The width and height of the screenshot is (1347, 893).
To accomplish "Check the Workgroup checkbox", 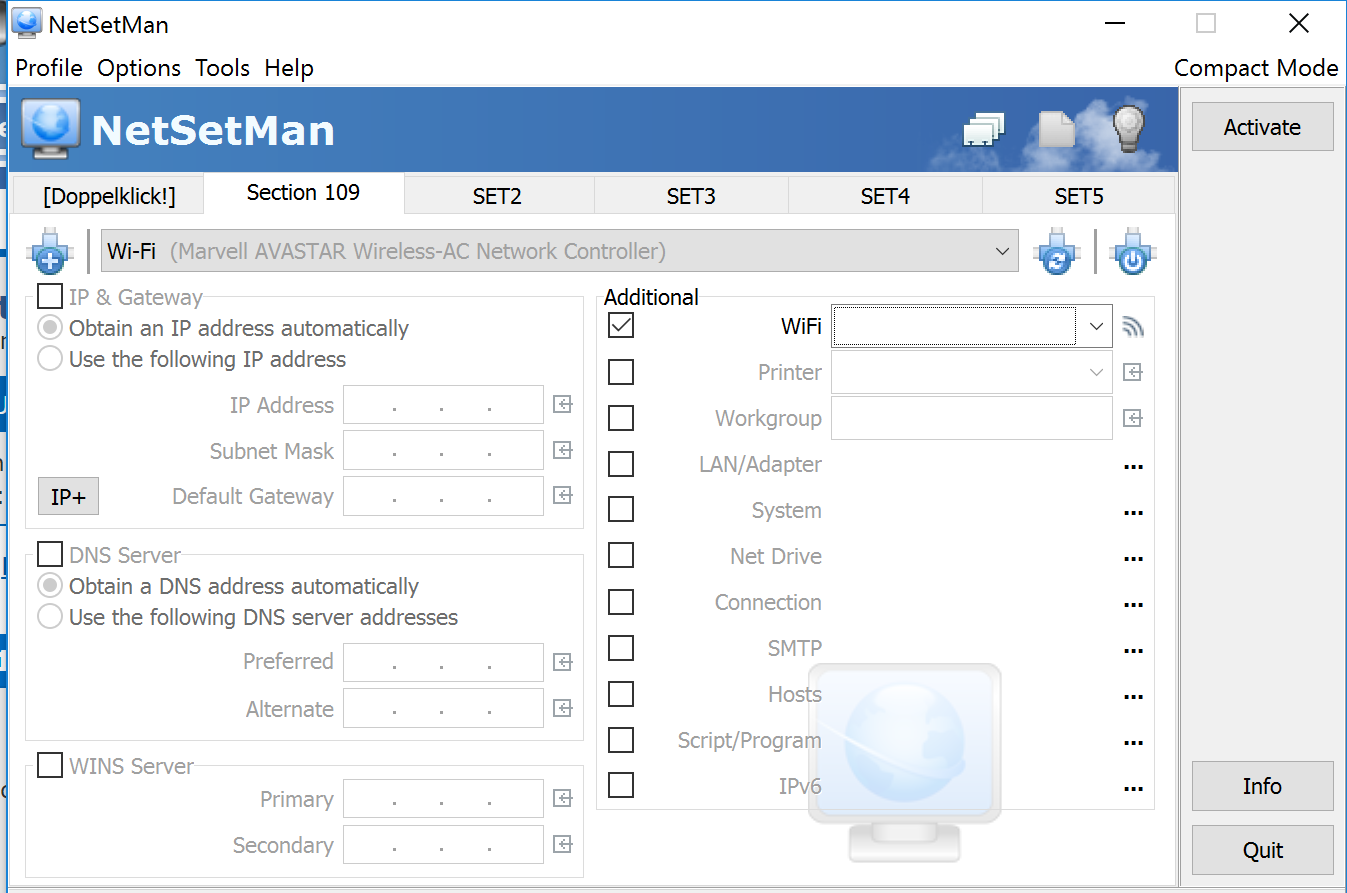I will (621, 418).
